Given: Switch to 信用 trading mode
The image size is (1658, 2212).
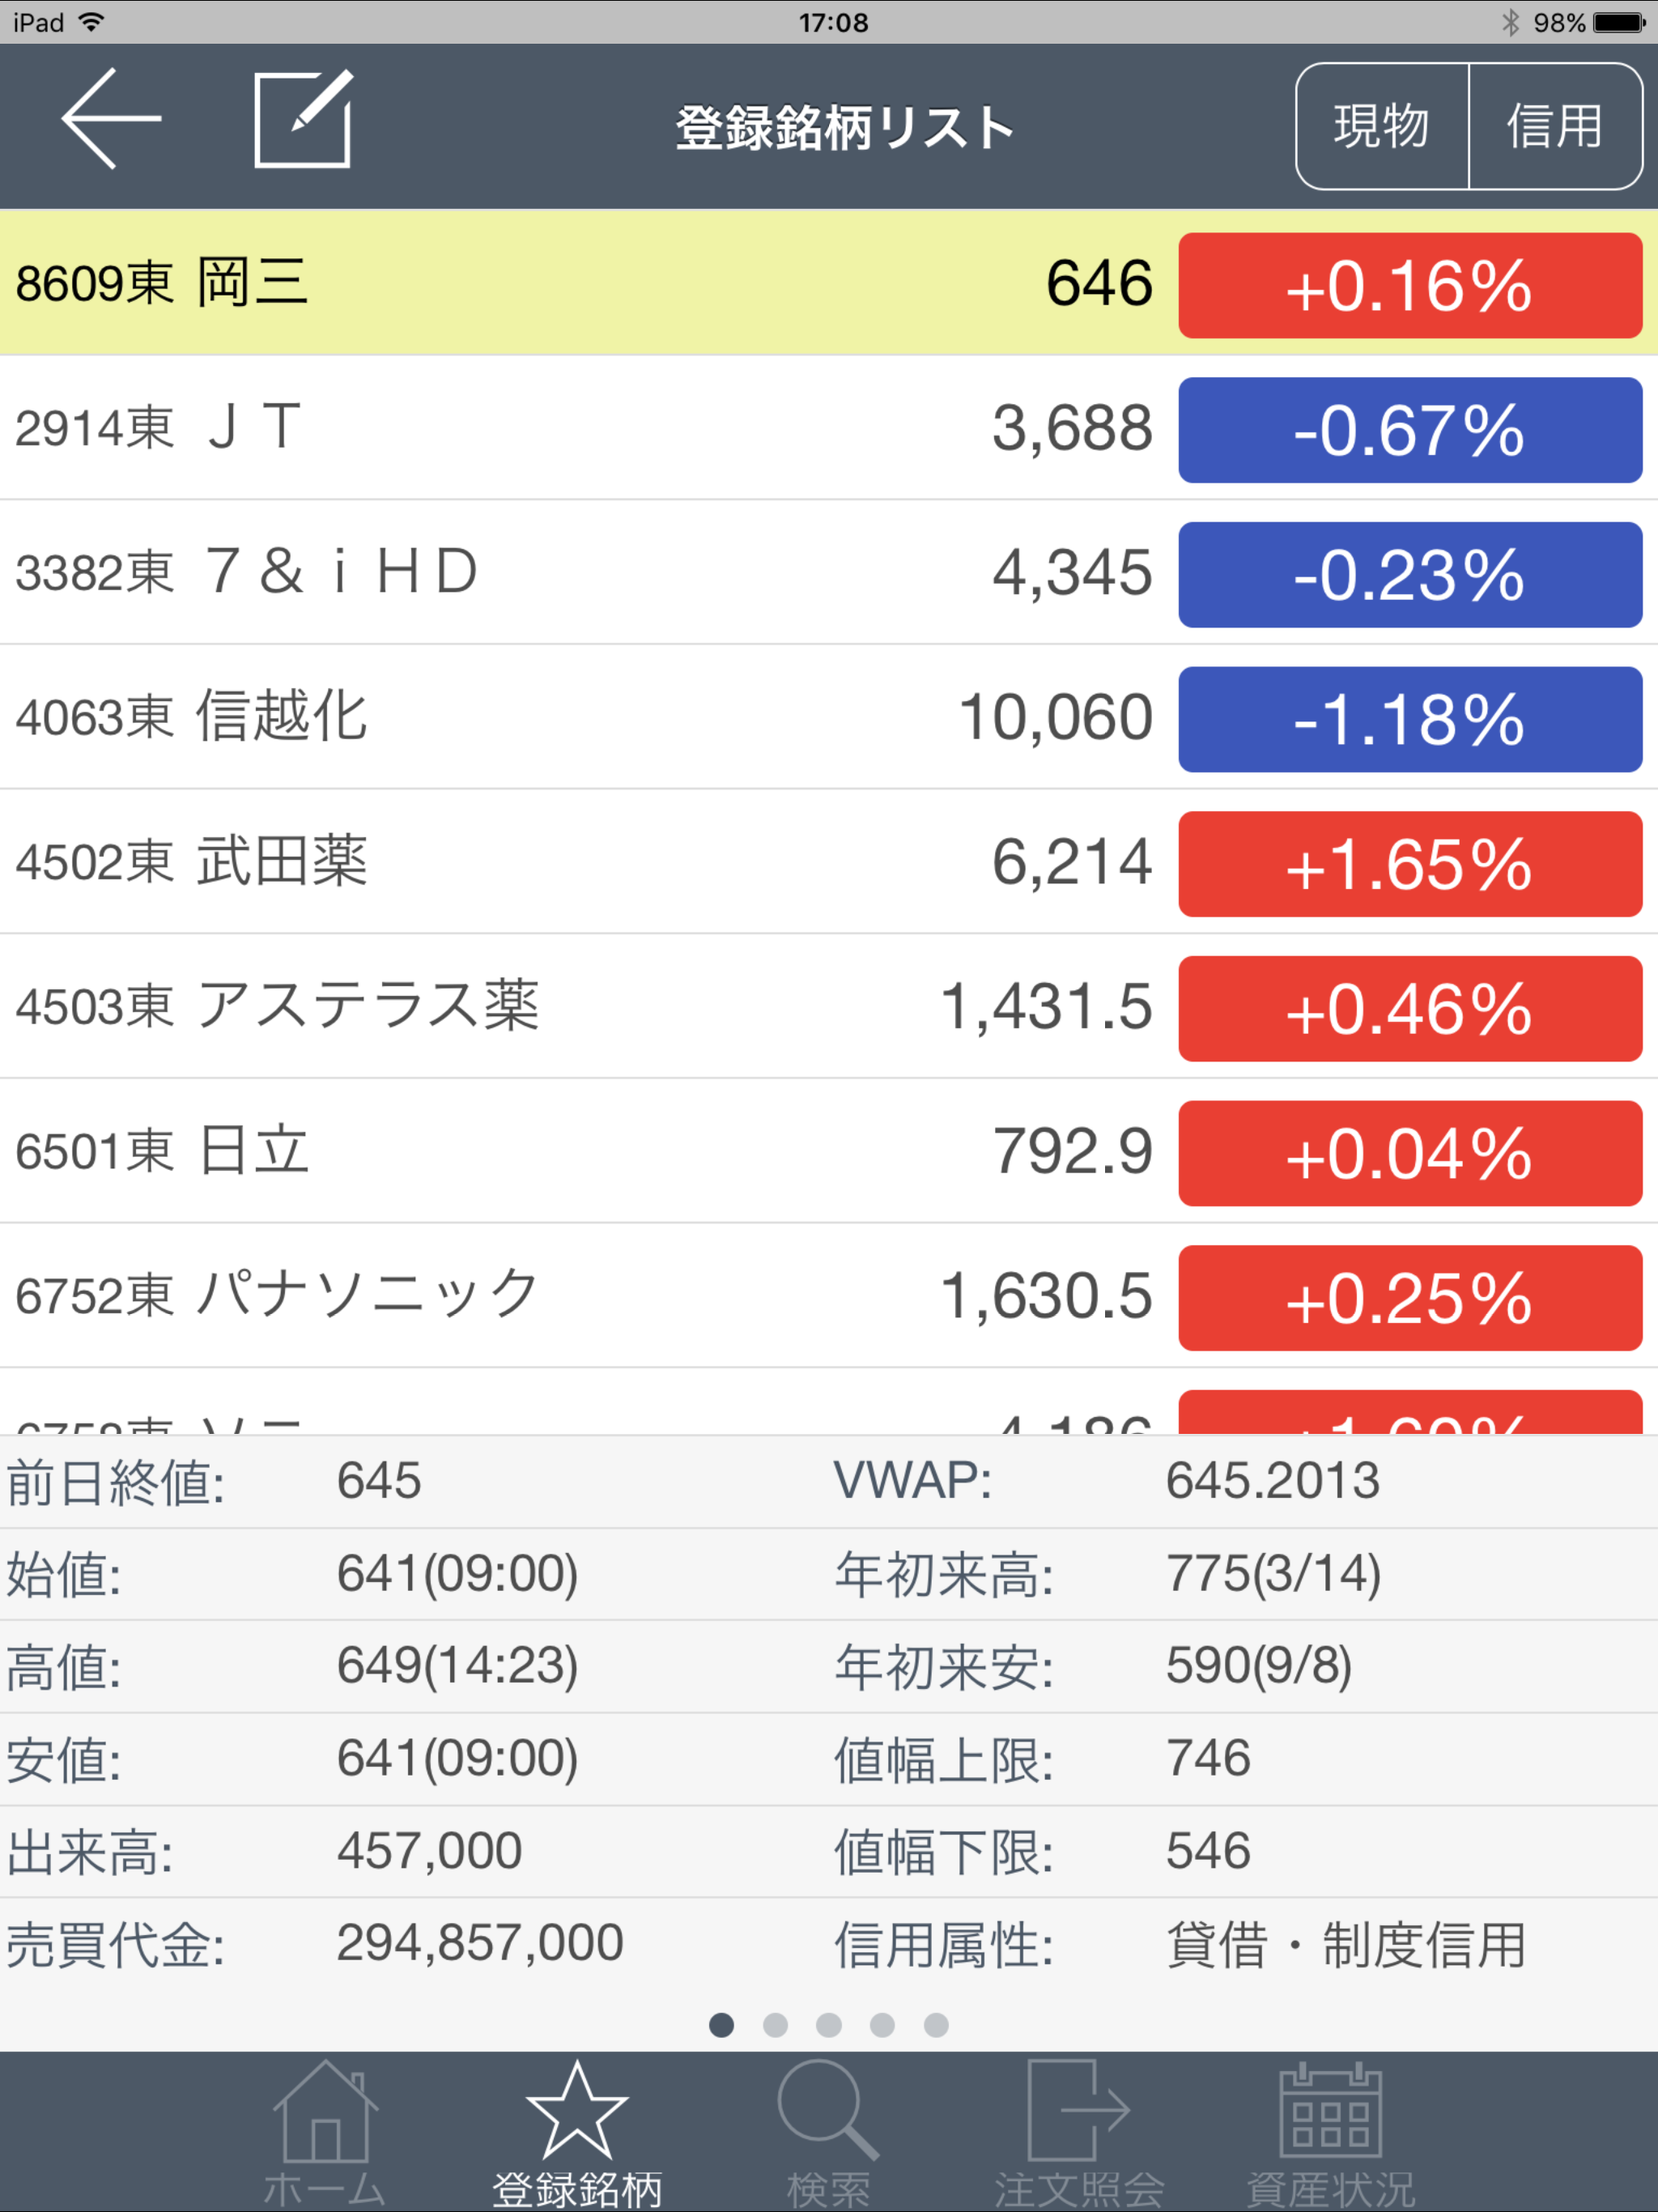Looking at the screenshot, I should 1555,127.
